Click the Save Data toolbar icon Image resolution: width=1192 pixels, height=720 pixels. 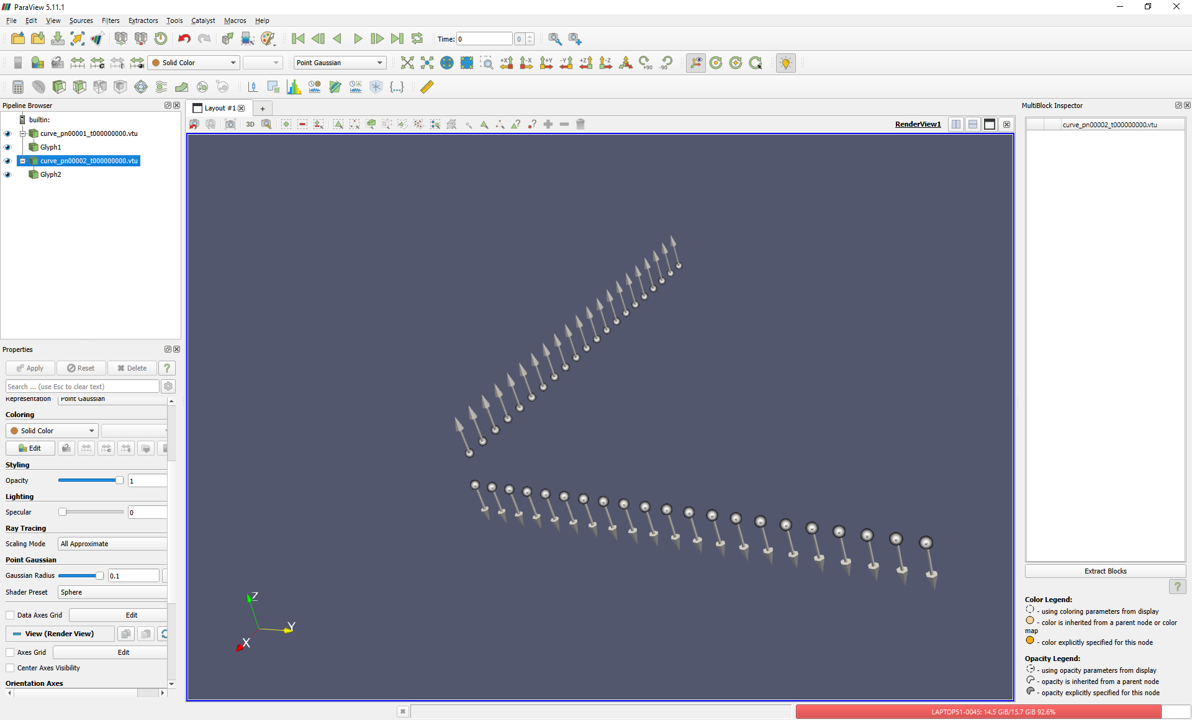57,39
